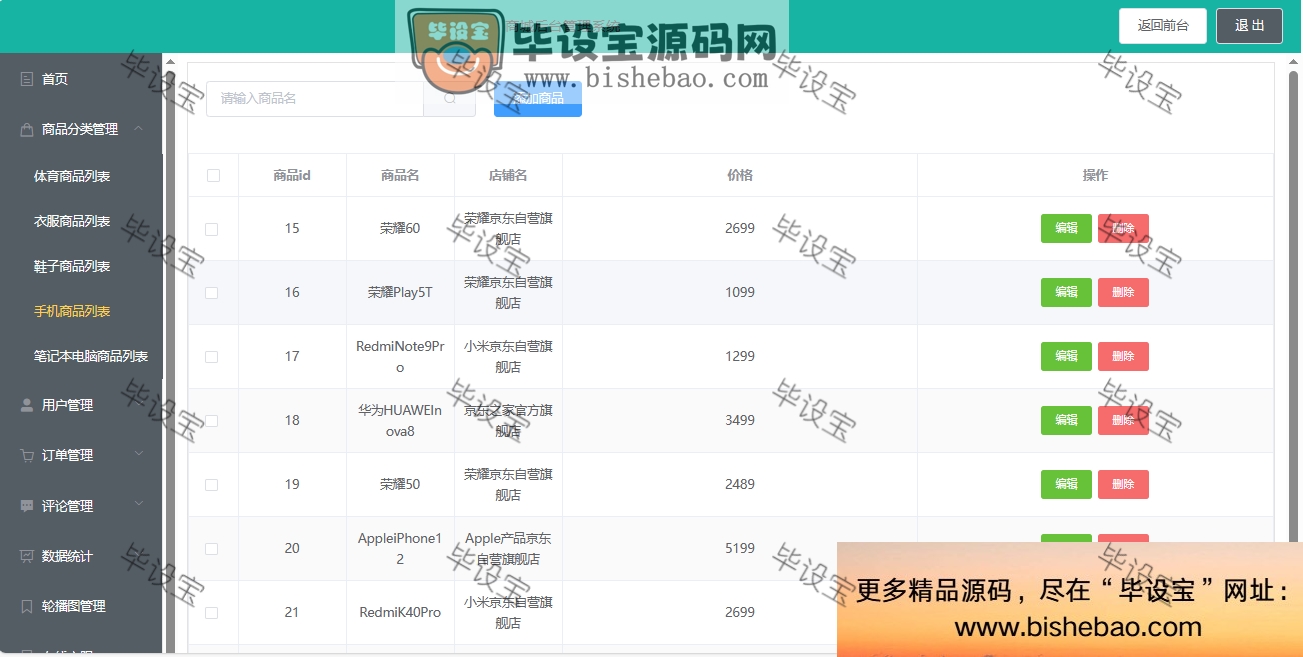
Task: Open the highlighted 手机商品列表 item
Action: pos(72,311)
